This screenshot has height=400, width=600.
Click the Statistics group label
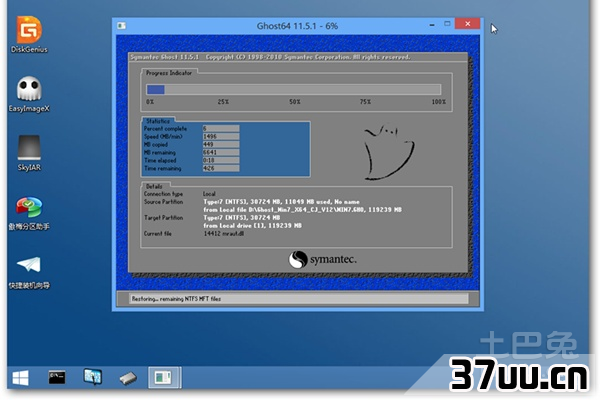(158, 121)
